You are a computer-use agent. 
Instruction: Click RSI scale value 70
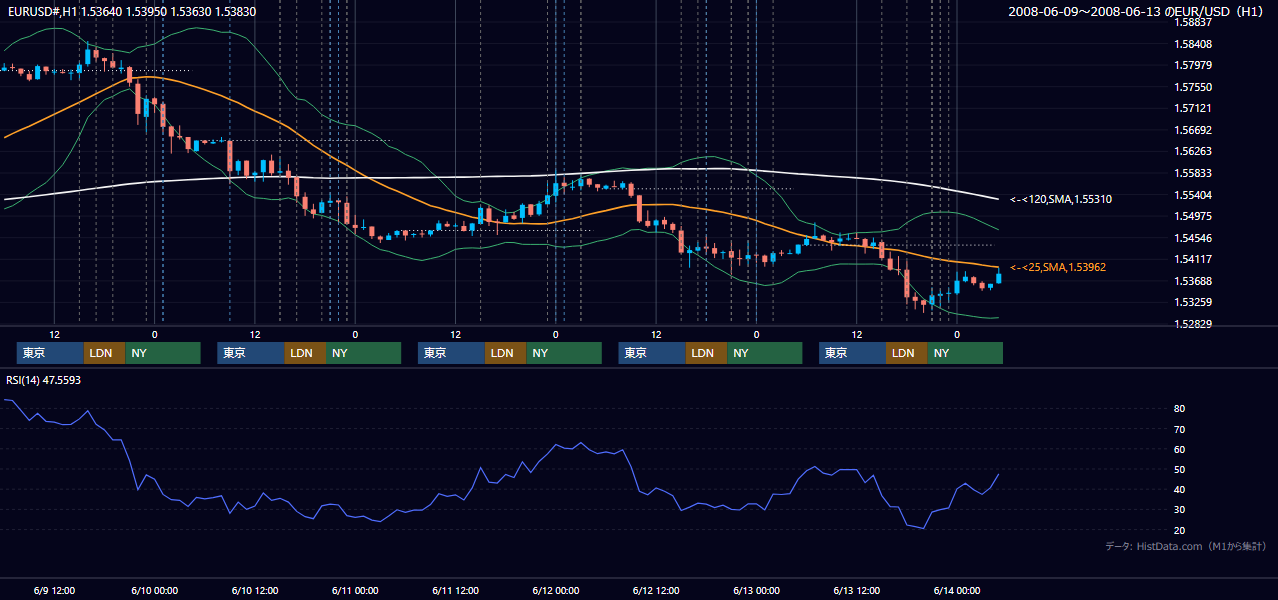coord(1180,429)
